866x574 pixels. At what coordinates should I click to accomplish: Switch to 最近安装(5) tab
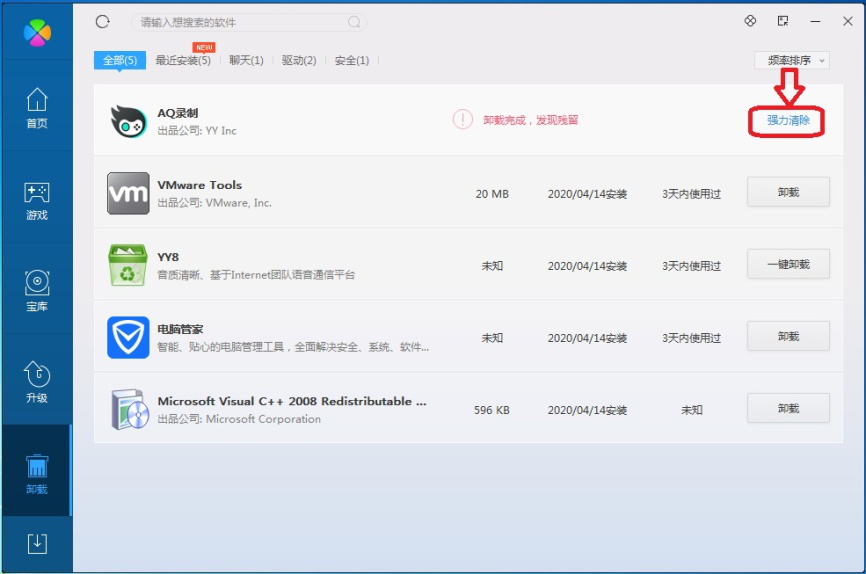point(183,61)
